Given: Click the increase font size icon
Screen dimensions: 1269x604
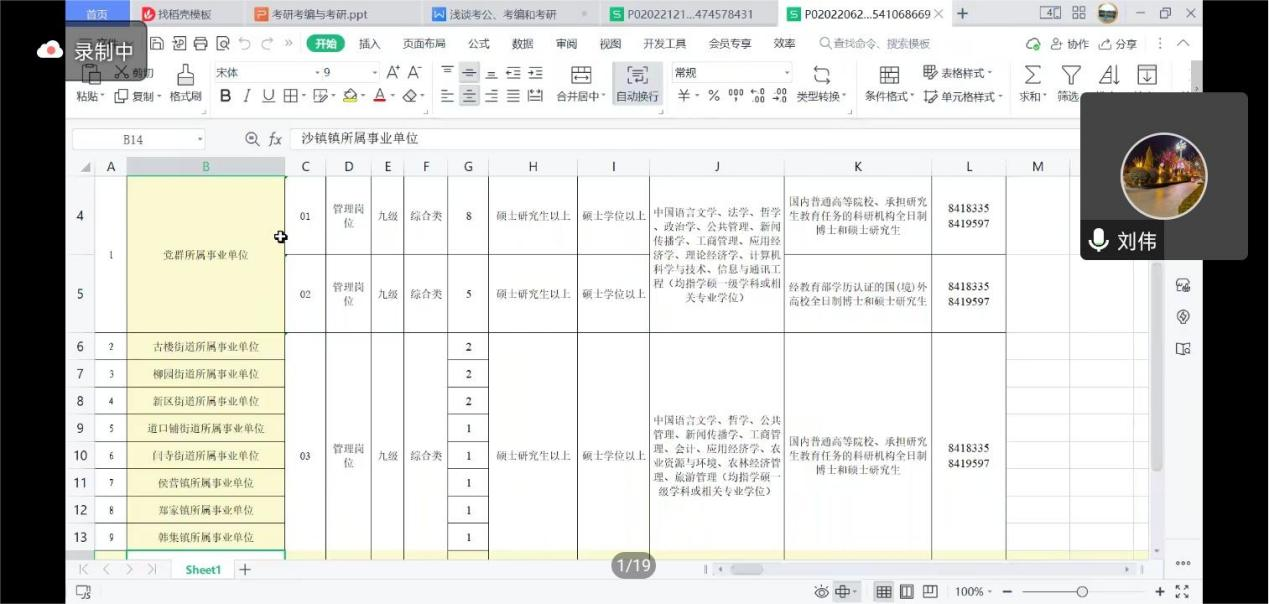Looking at the screenshot, I should tap(393, 73).
